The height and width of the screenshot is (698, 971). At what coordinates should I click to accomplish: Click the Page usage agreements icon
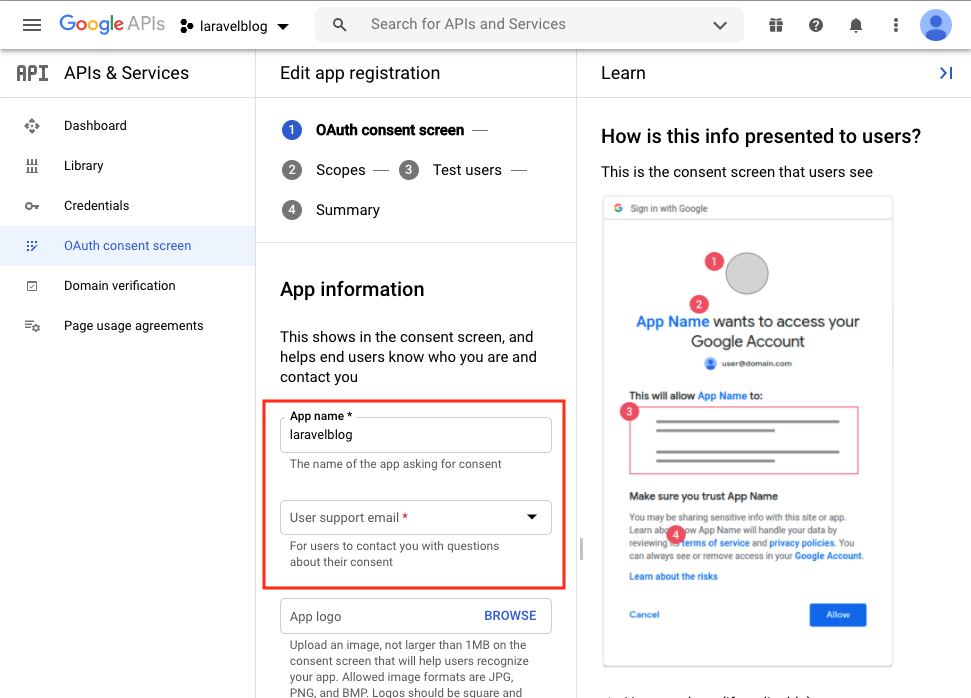click(32, 326)
